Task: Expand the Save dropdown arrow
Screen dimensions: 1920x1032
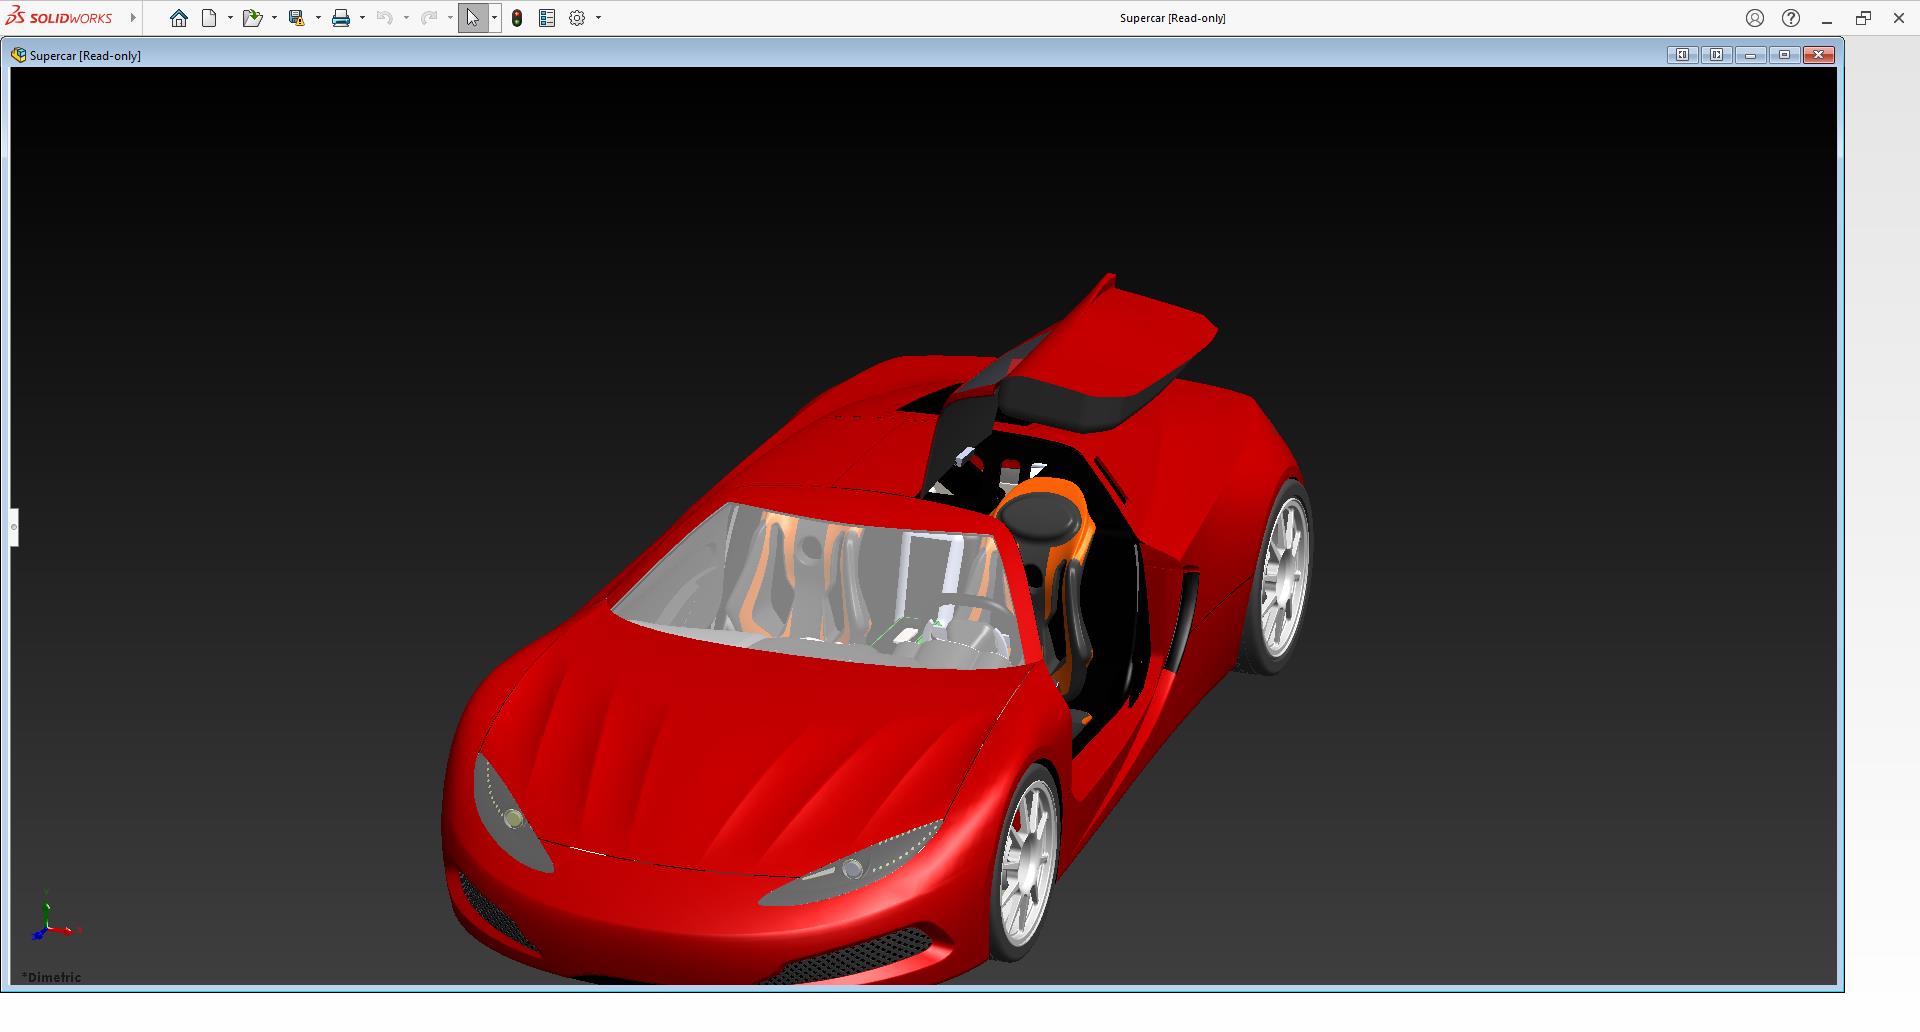Action: pos(318,18)
